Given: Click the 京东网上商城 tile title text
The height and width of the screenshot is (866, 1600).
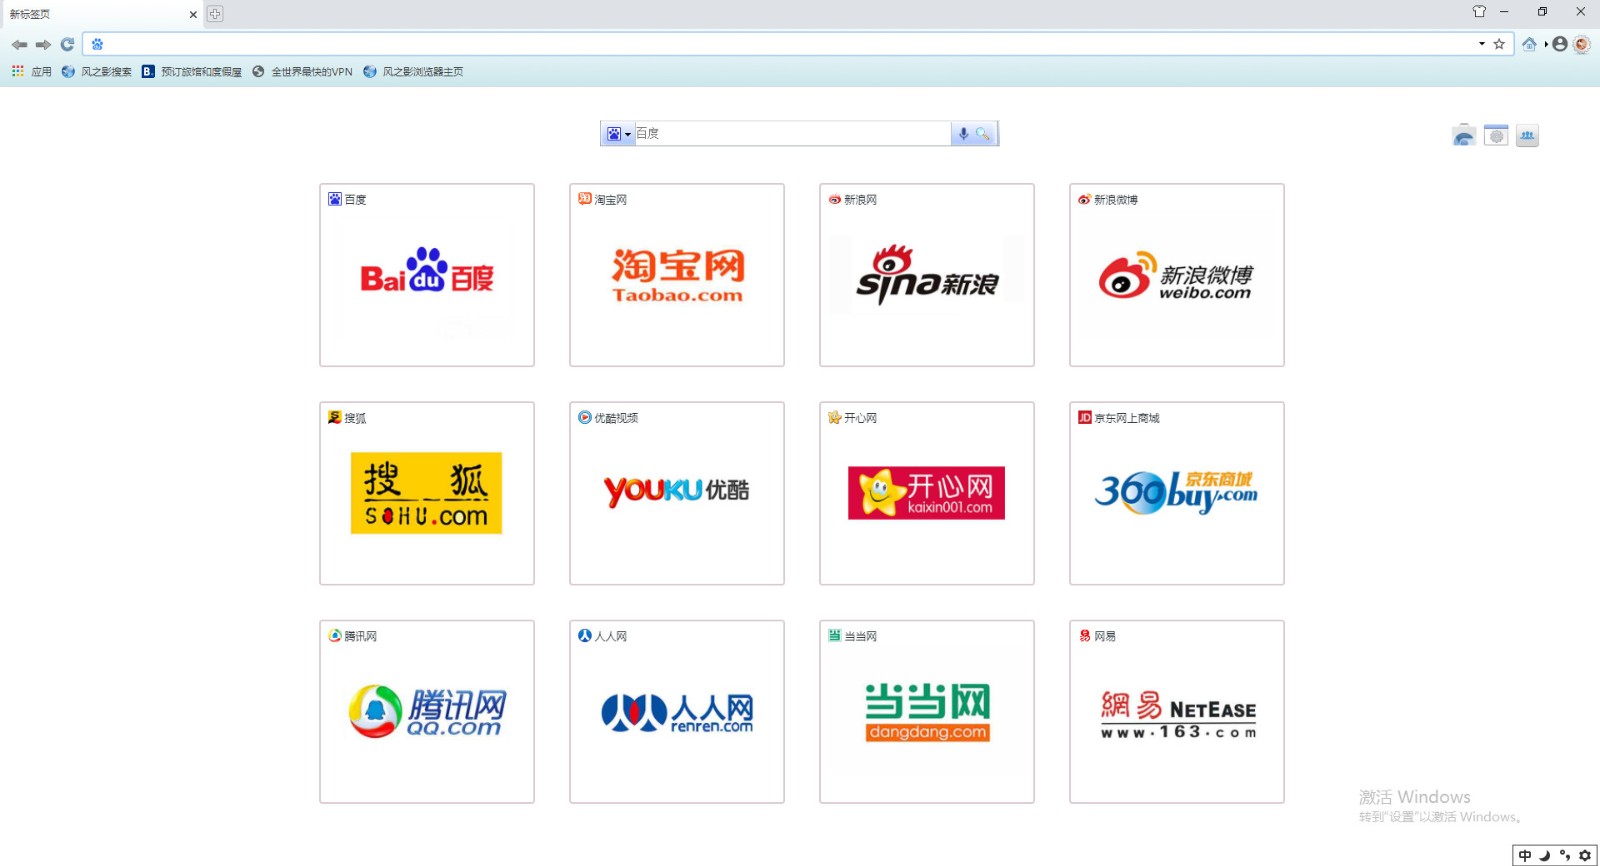Looking at the screenshot, I should 1127,418.
